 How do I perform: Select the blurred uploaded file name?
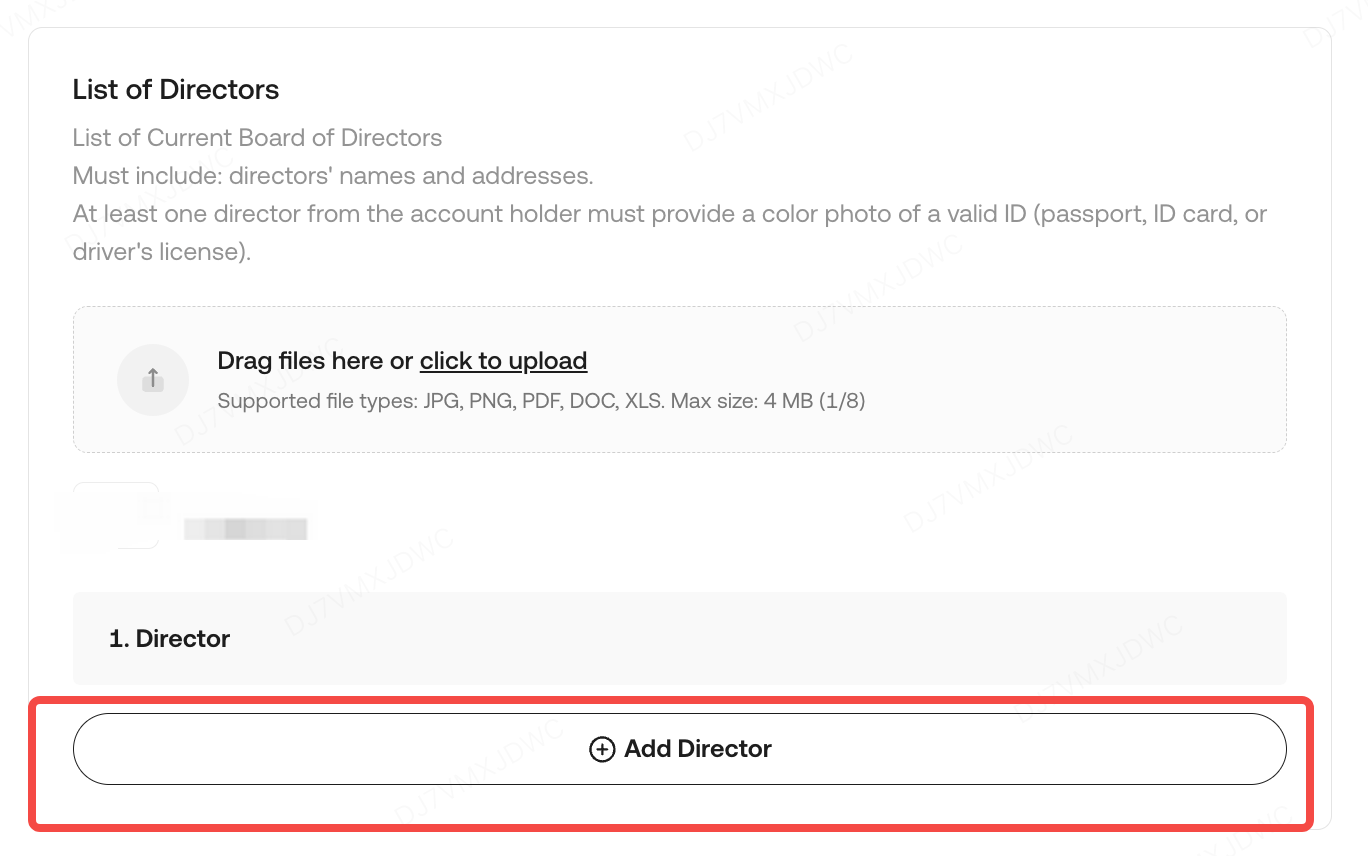[x=245, y=528]
